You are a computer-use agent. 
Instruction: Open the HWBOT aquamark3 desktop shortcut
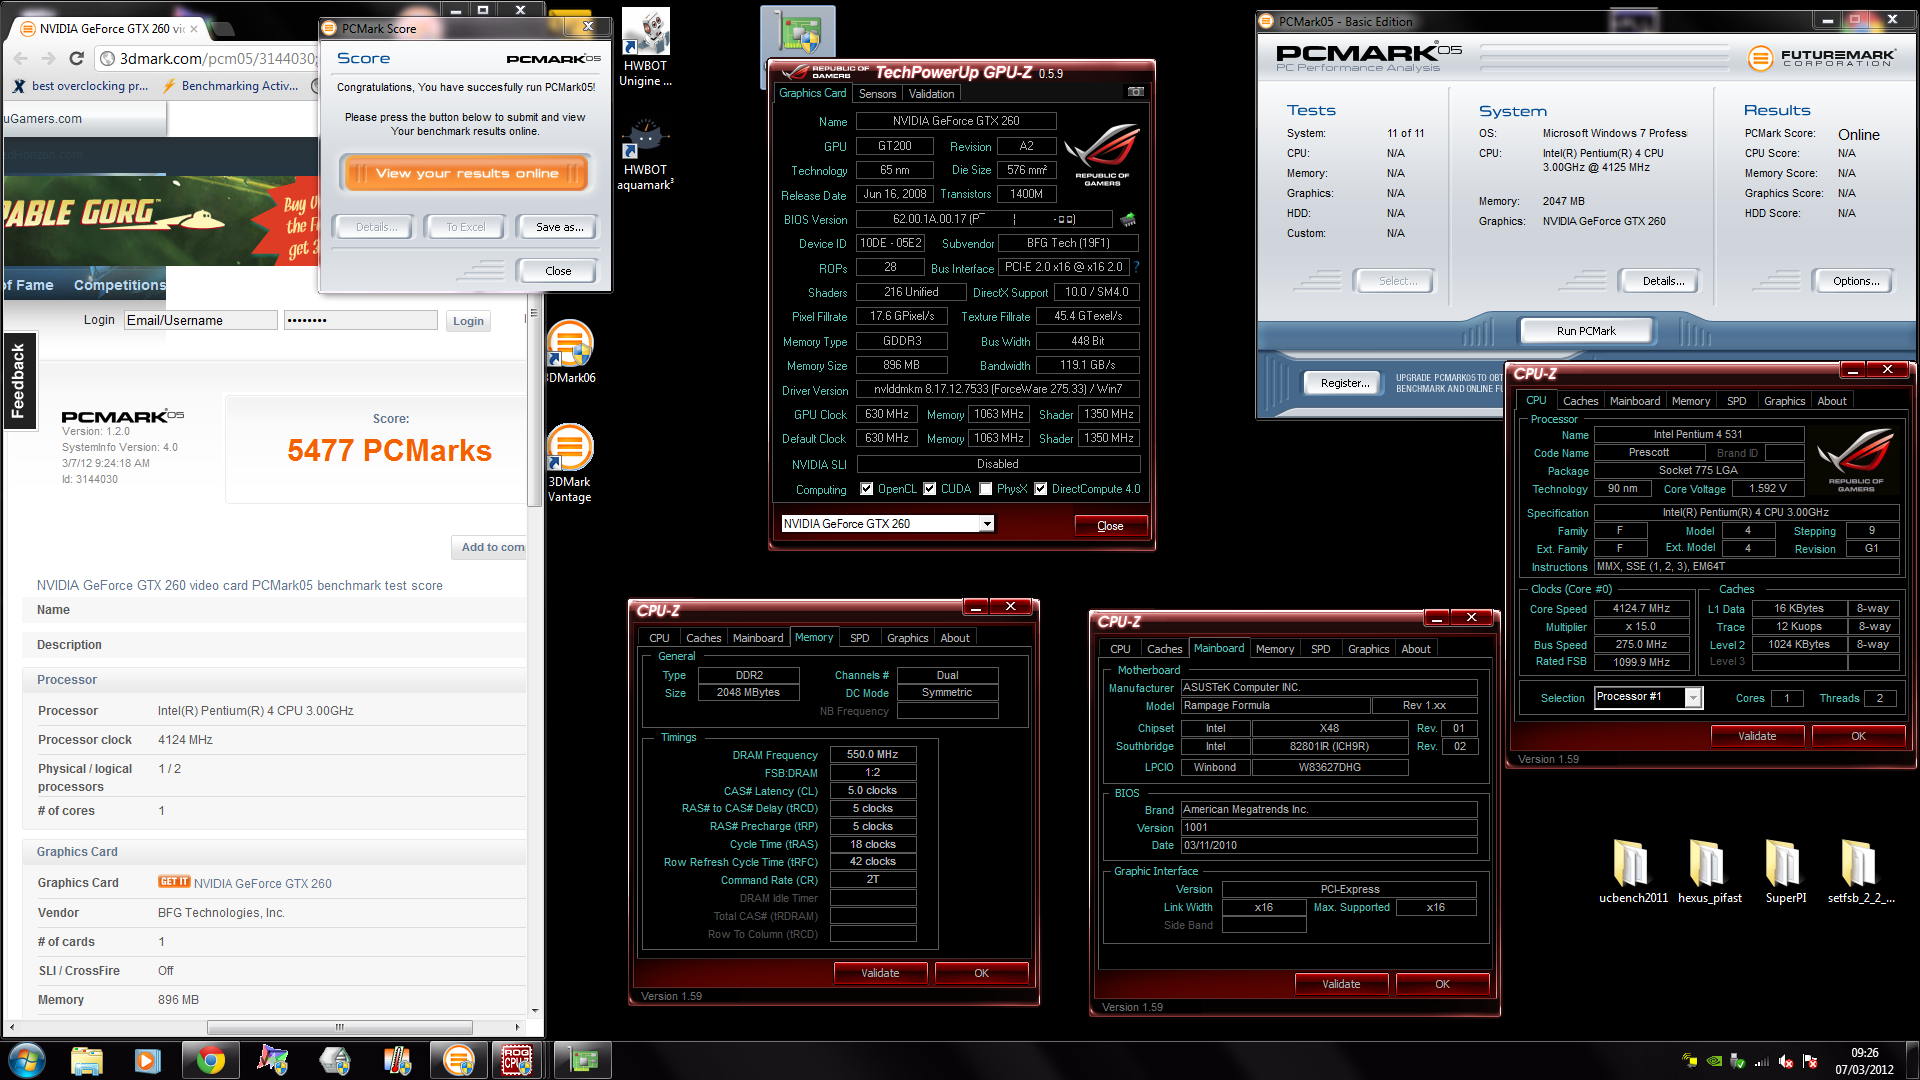[646, 156]
